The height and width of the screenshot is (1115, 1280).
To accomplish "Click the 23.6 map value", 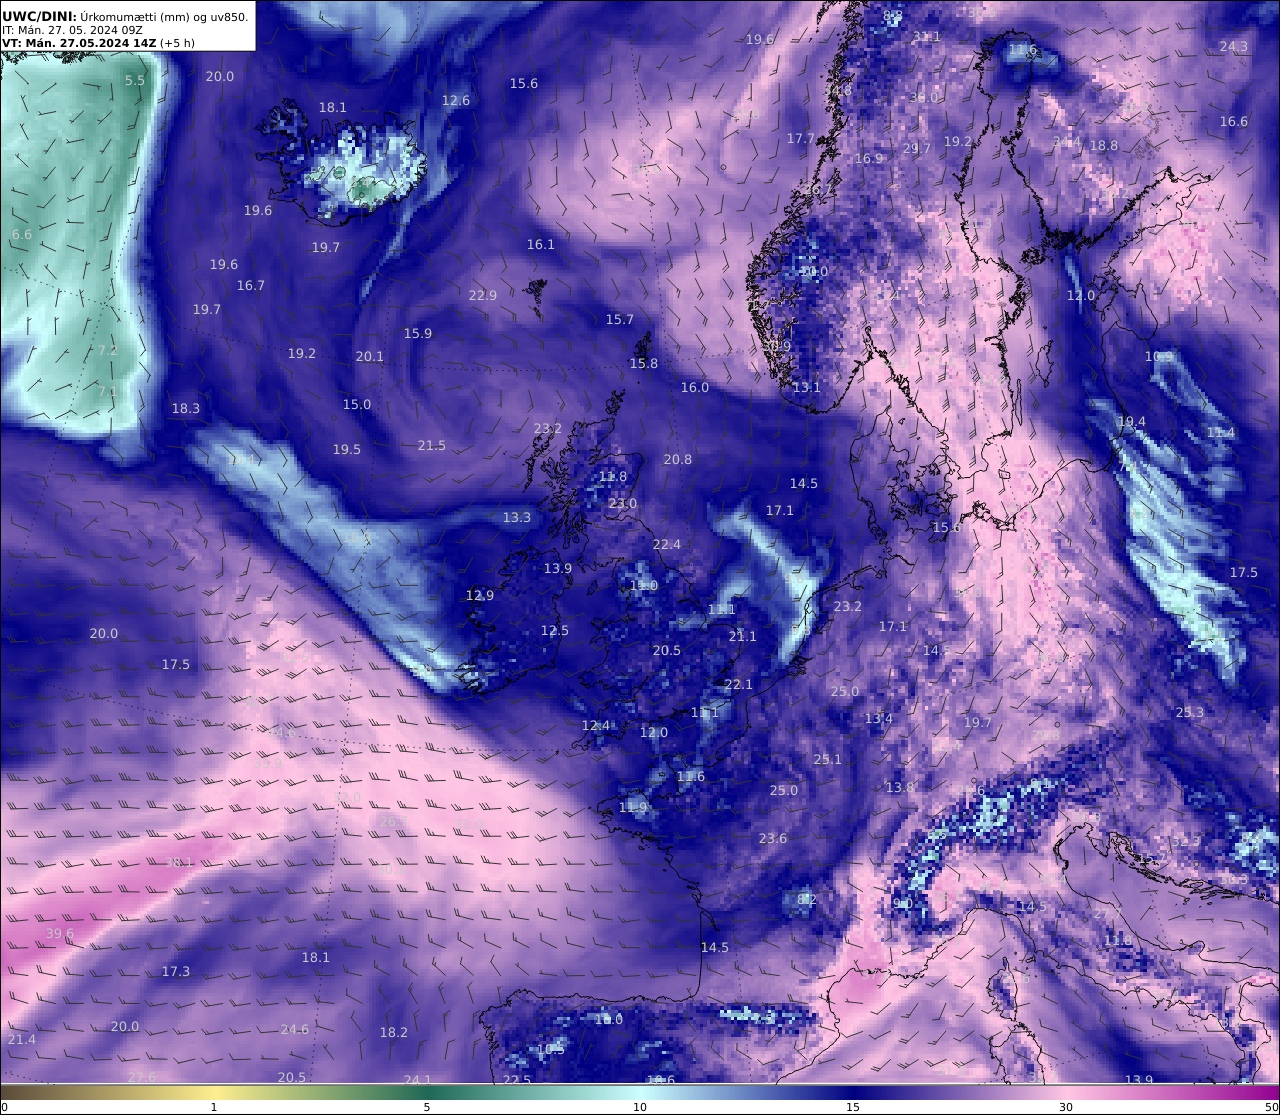I will 773,838.
